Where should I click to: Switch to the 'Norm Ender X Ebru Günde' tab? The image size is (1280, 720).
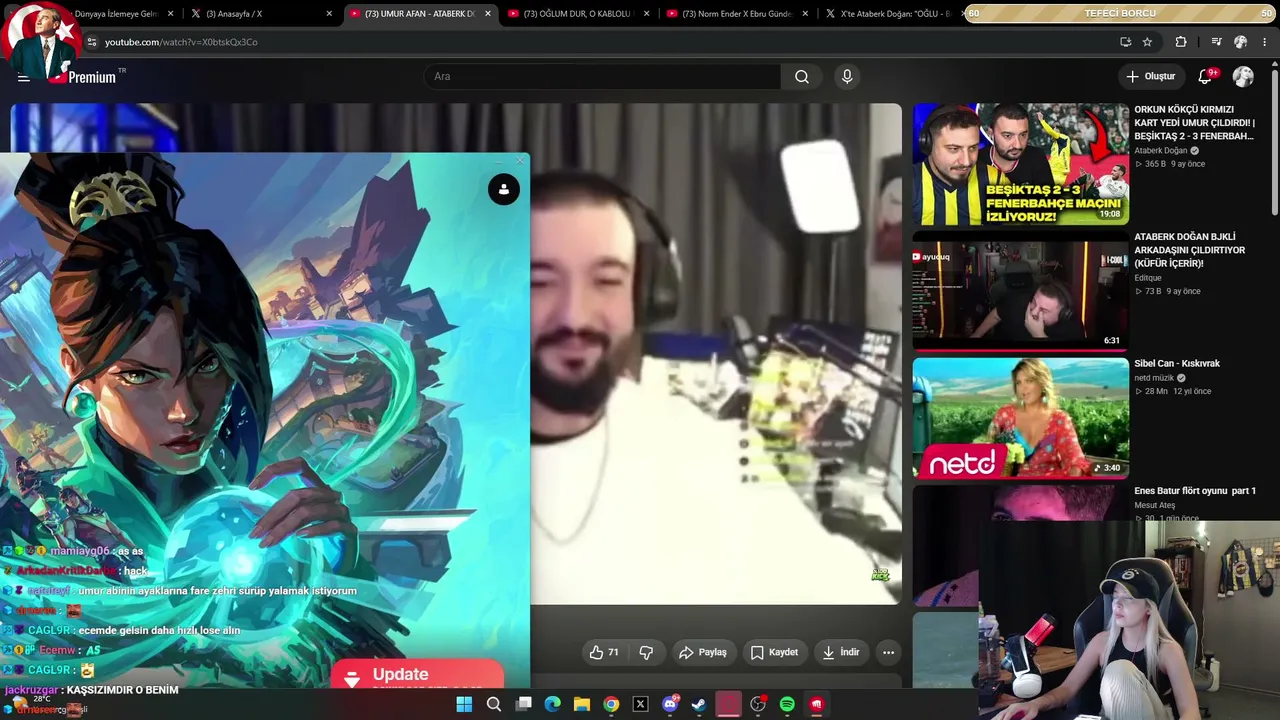tap(737, 14)
